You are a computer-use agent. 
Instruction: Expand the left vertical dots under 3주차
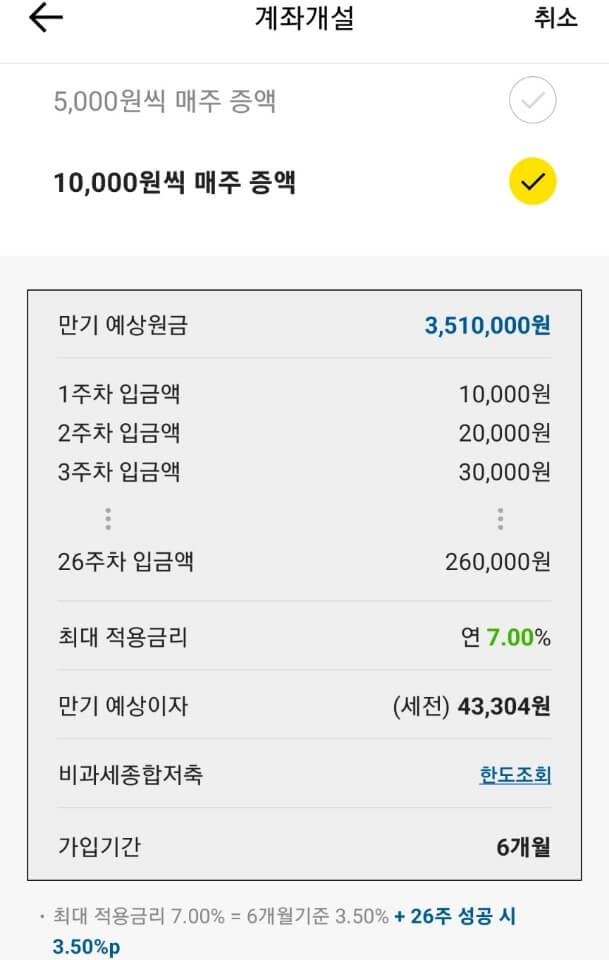click(108, 519)
